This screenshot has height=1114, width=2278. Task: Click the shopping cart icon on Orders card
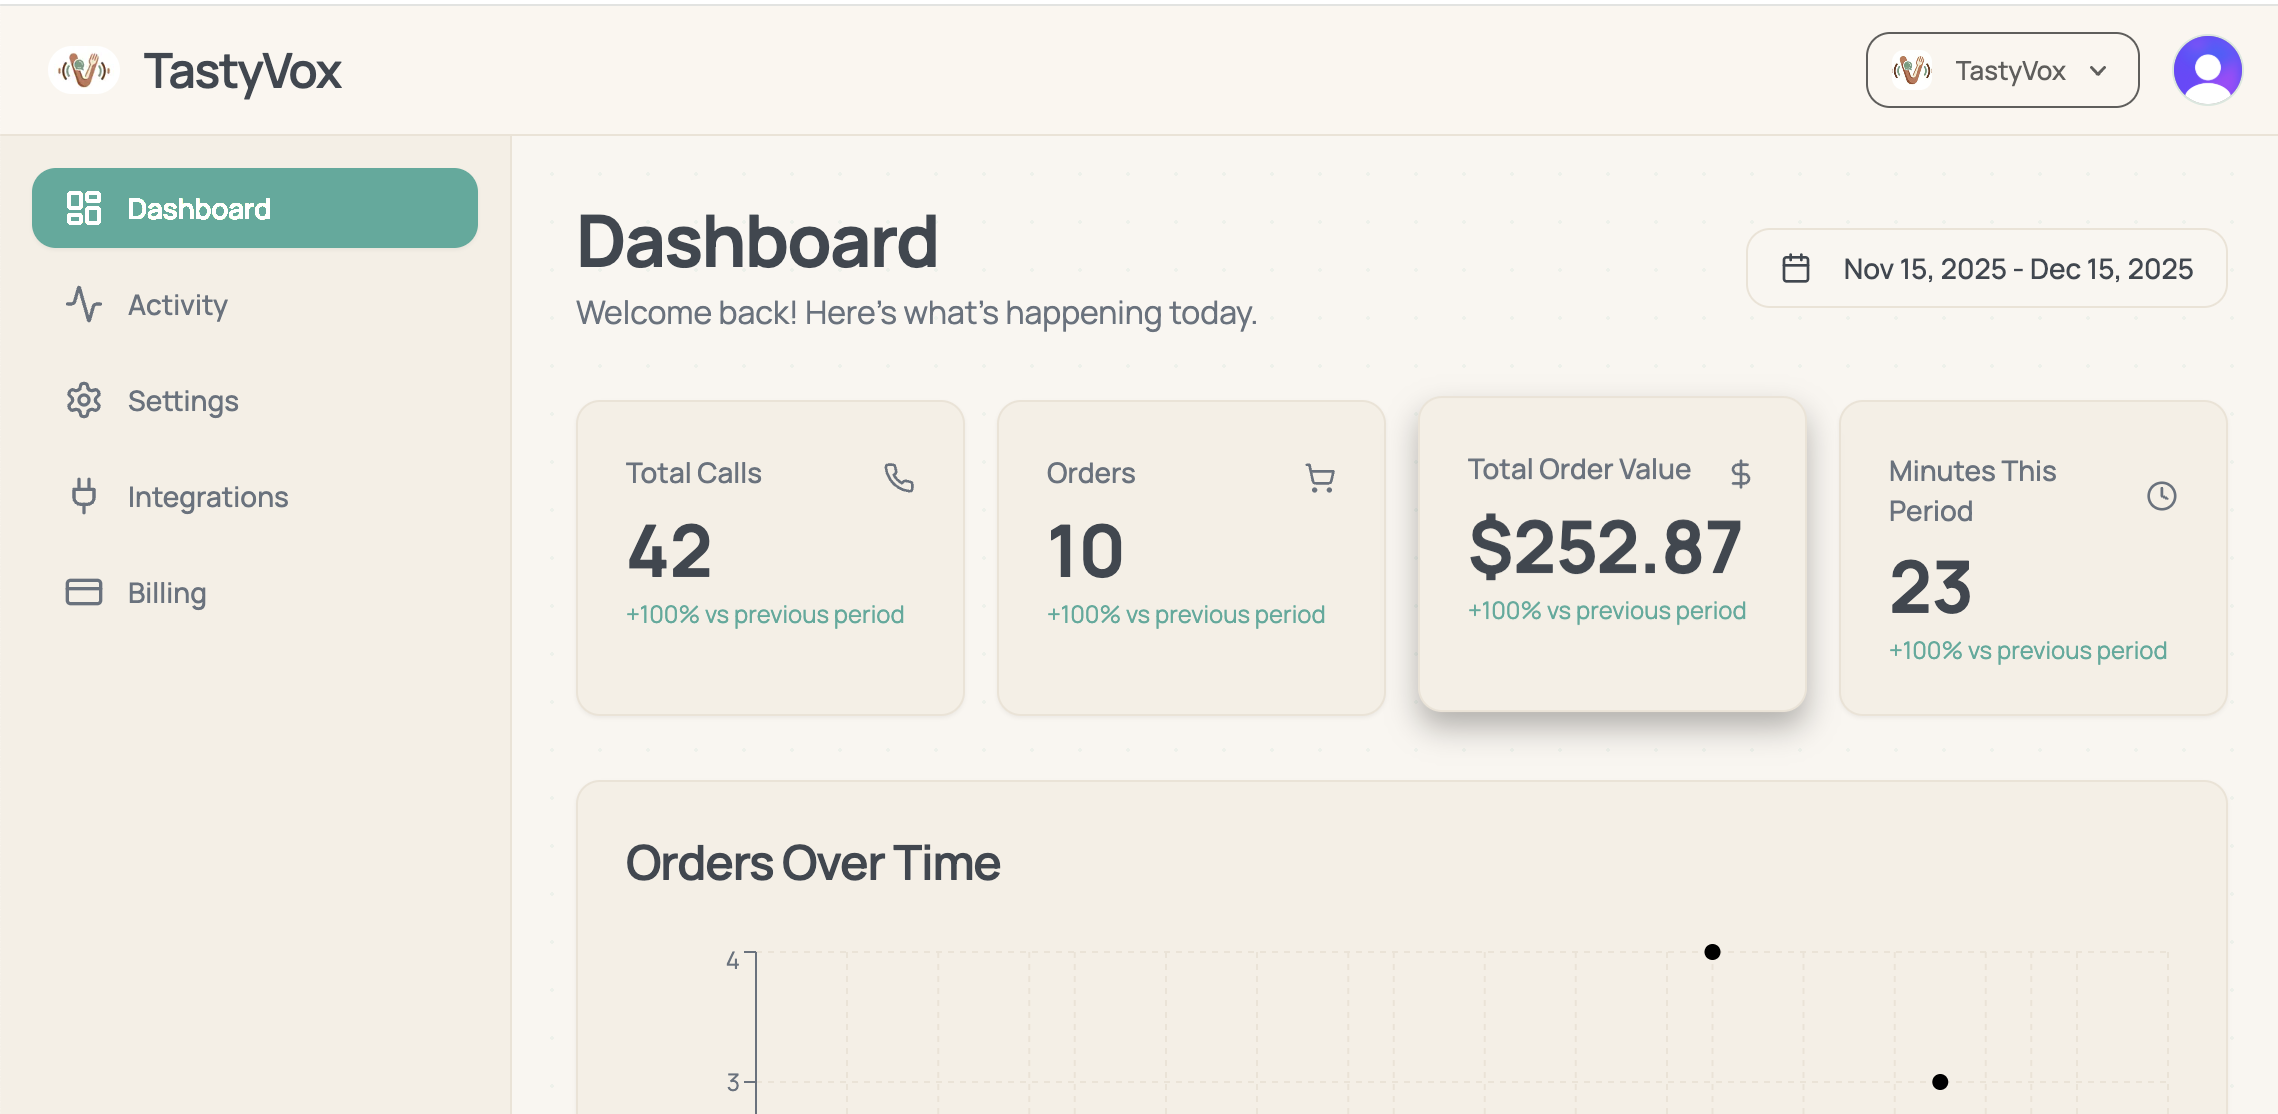pyautogui.click(x=1320, y=478)
